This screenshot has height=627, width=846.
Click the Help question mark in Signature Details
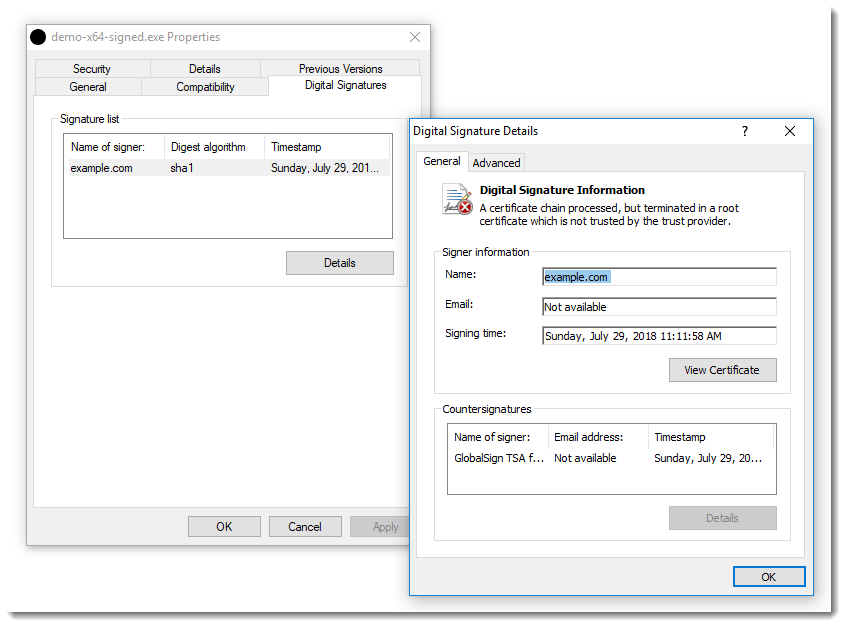pos(744,131)
